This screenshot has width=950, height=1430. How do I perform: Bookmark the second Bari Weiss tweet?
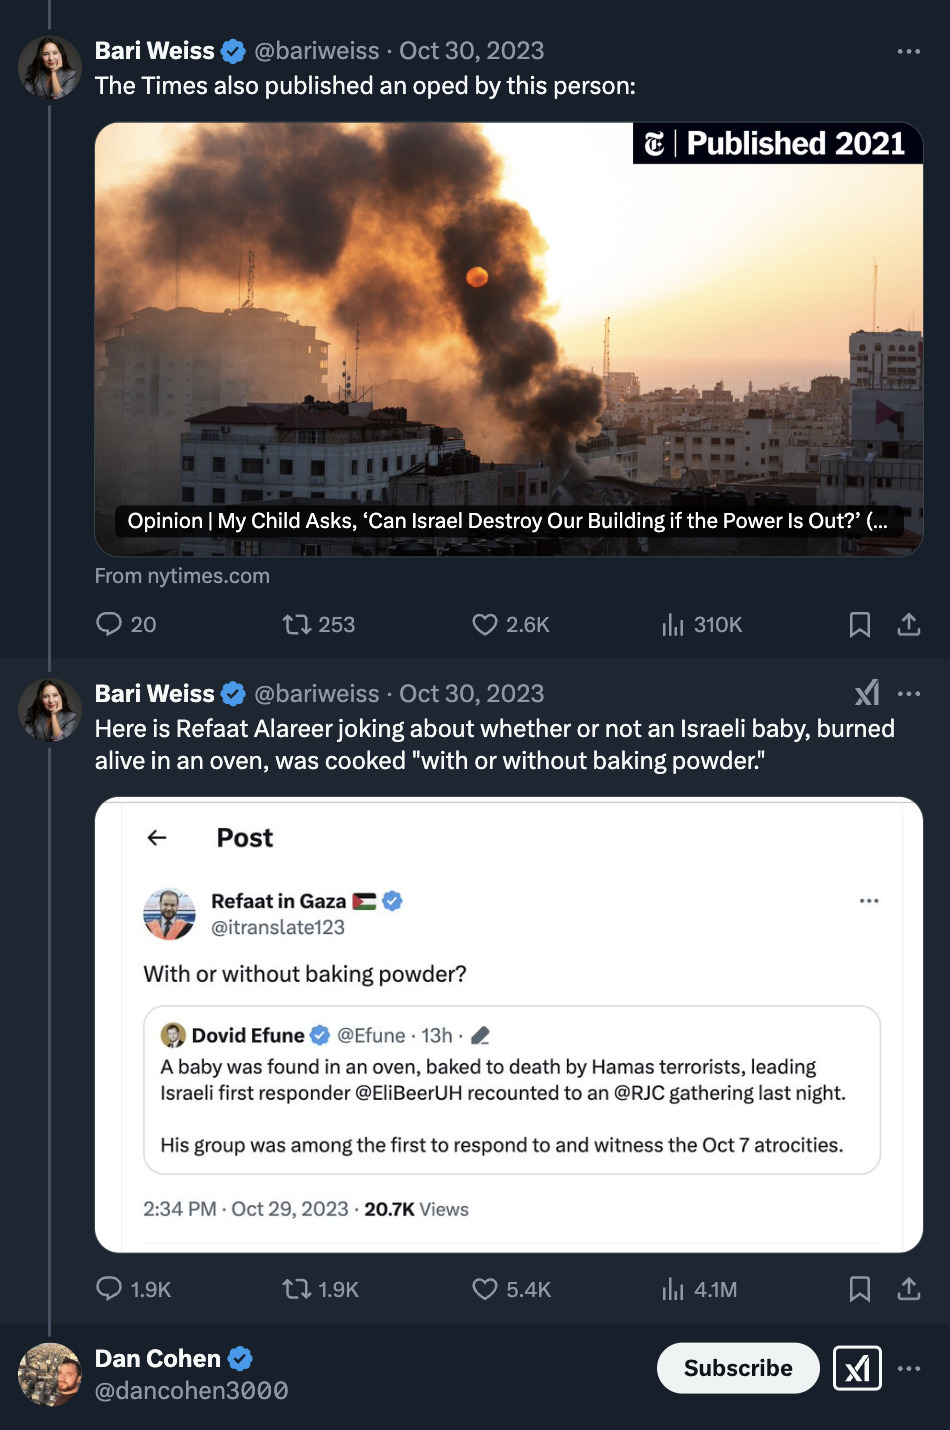pos(859,1289)
